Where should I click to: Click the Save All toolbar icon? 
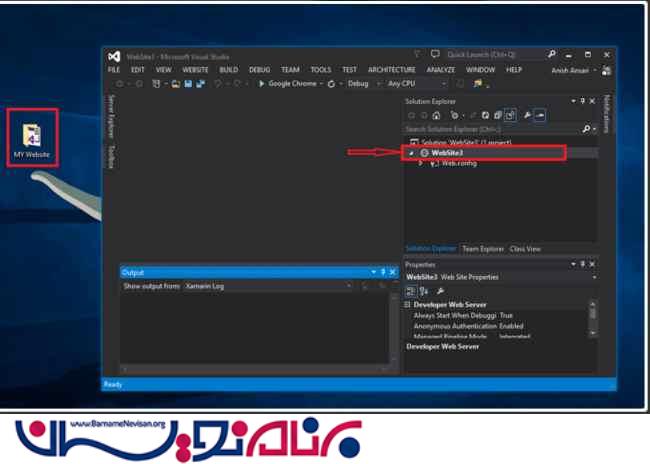pyautogui.click(x=201, y=84)
